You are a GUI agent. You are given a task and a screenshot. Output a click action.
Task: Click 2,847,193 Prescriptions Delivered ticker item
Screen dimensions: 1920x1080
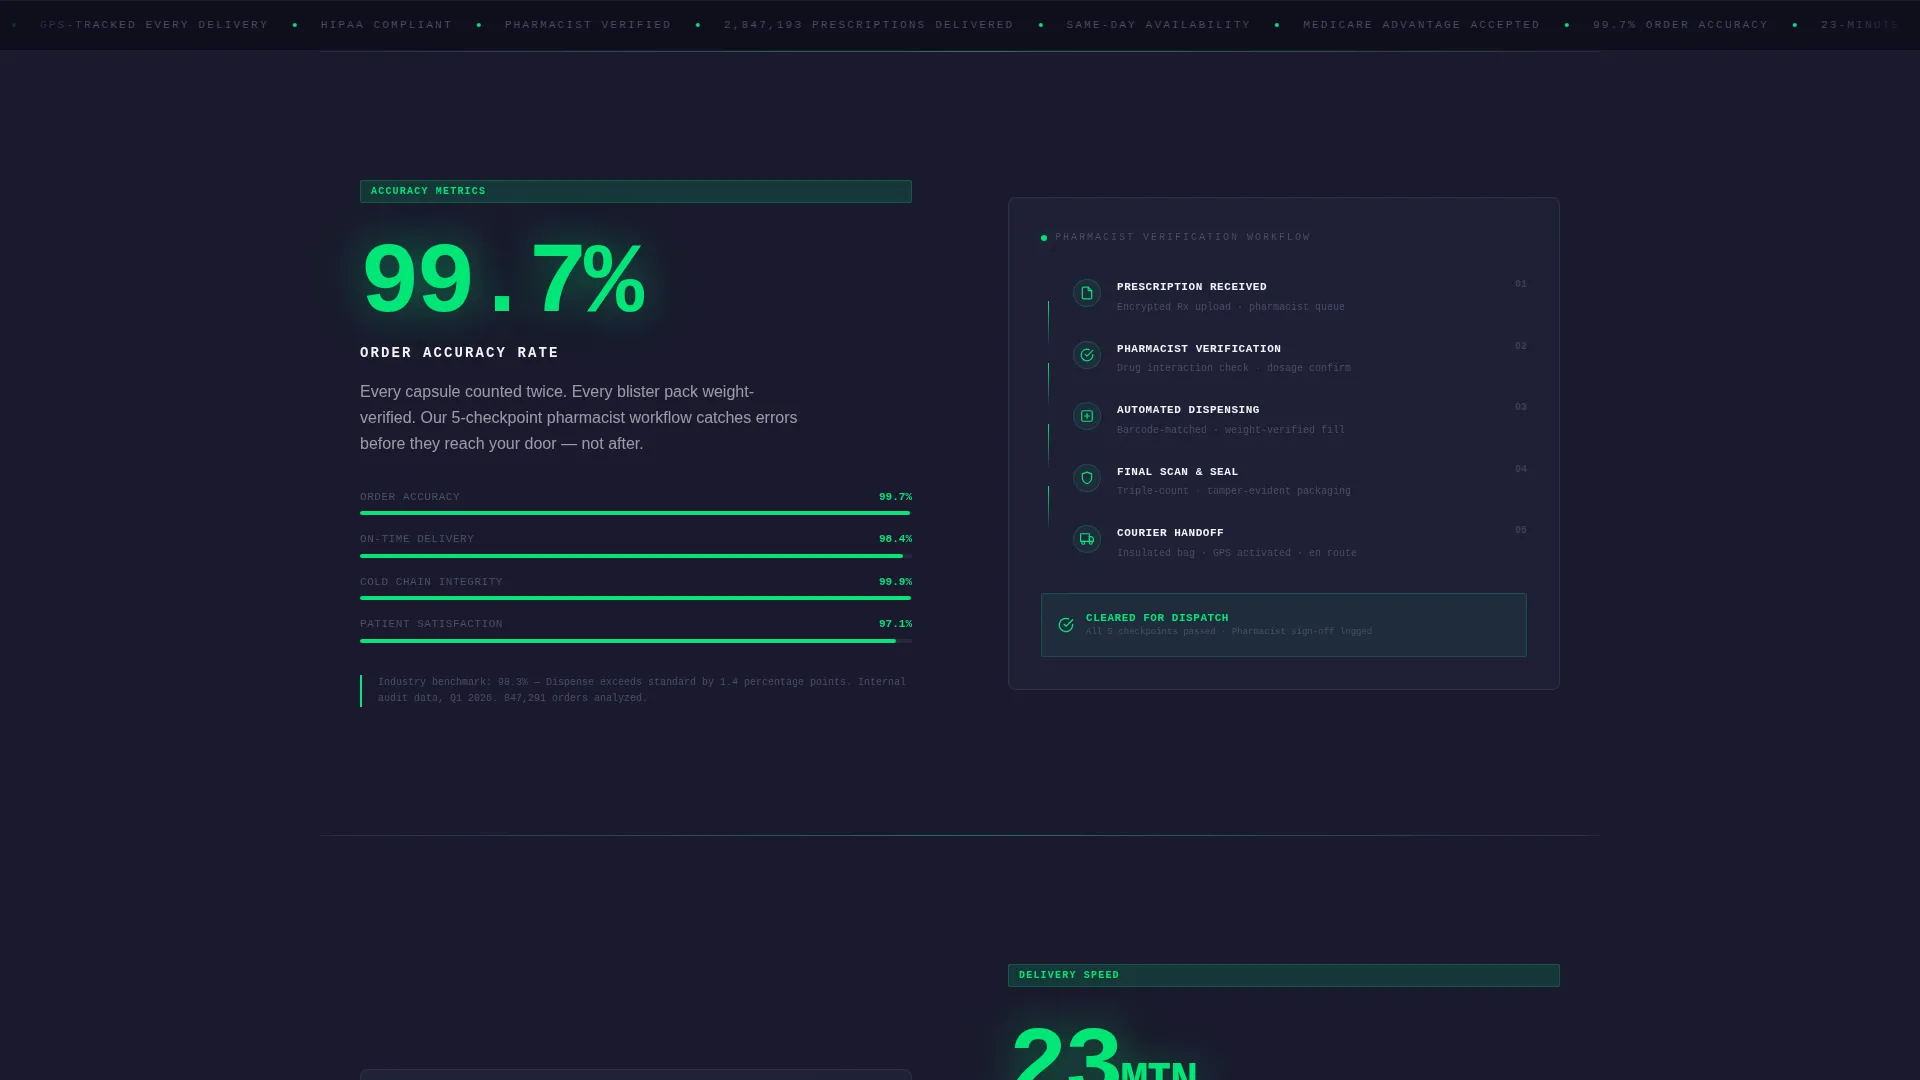869,25
